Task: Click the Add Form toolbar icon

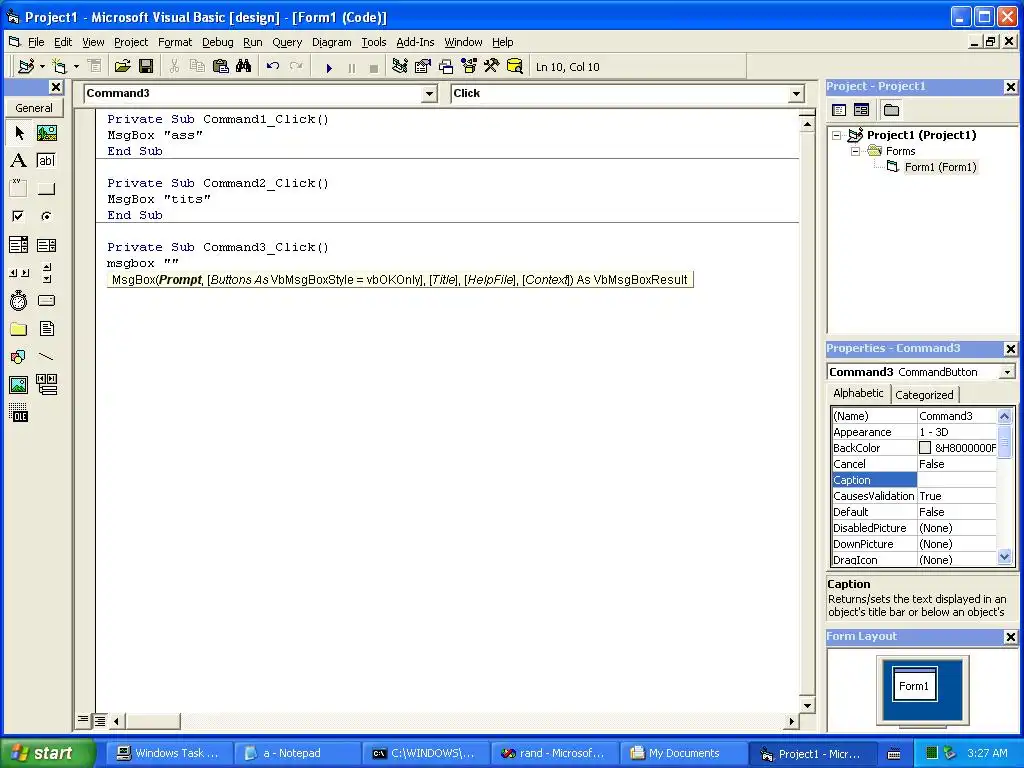Action: pyautogui.click(x=59, y=66)
